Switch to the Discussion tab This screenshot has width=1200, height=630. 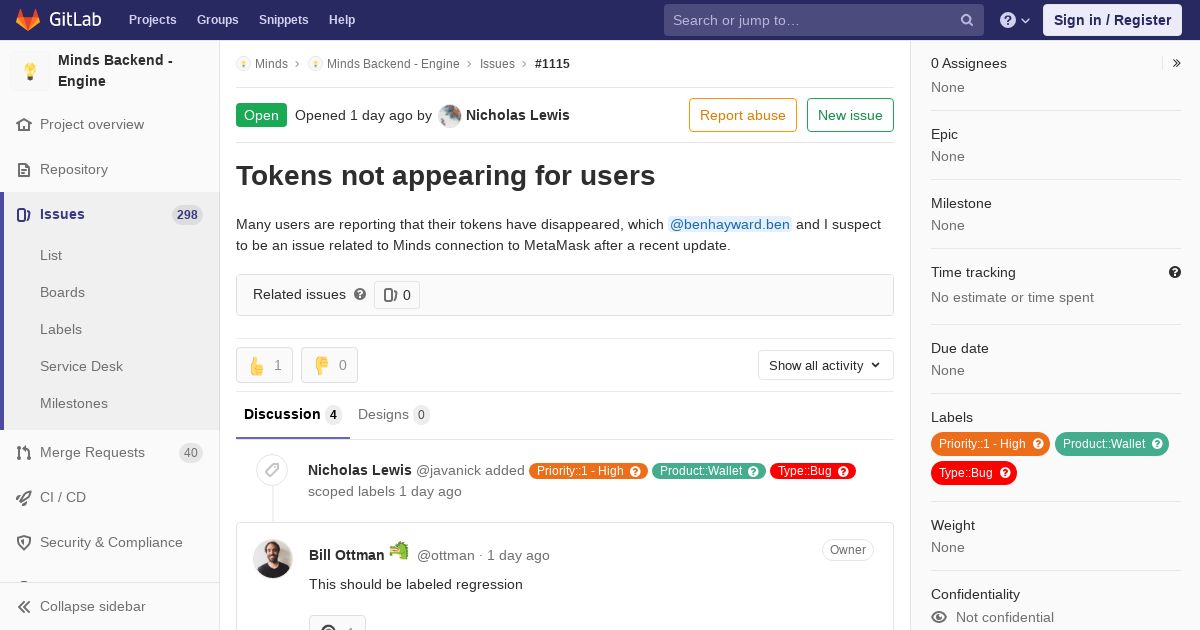[x=293, y=415]
